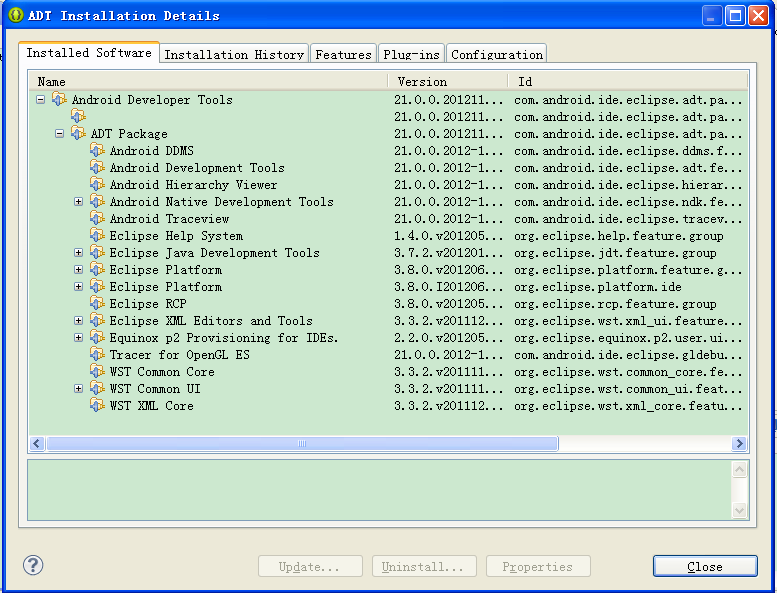Click the Eclipse Platform 3.8.0.v201206 row icon

point(97,270)
